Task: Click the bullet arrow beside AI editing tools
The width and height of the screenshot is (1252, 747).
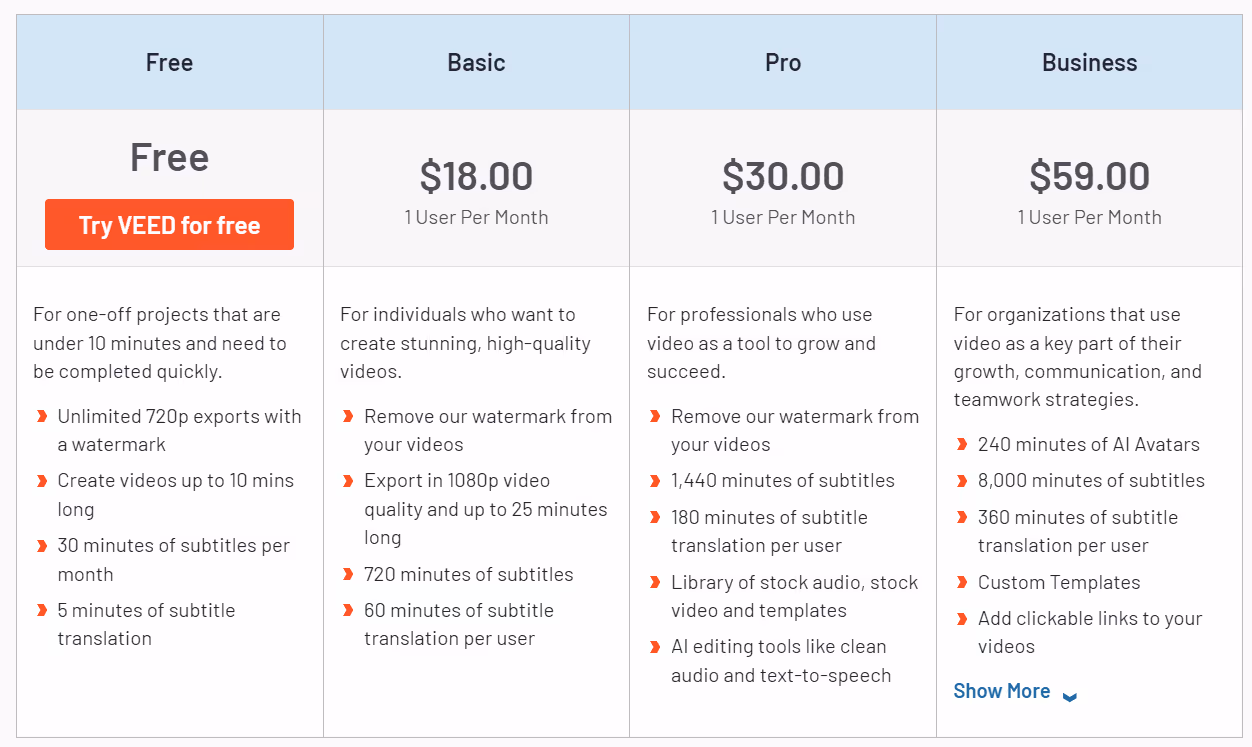Action: coord(655,647)
